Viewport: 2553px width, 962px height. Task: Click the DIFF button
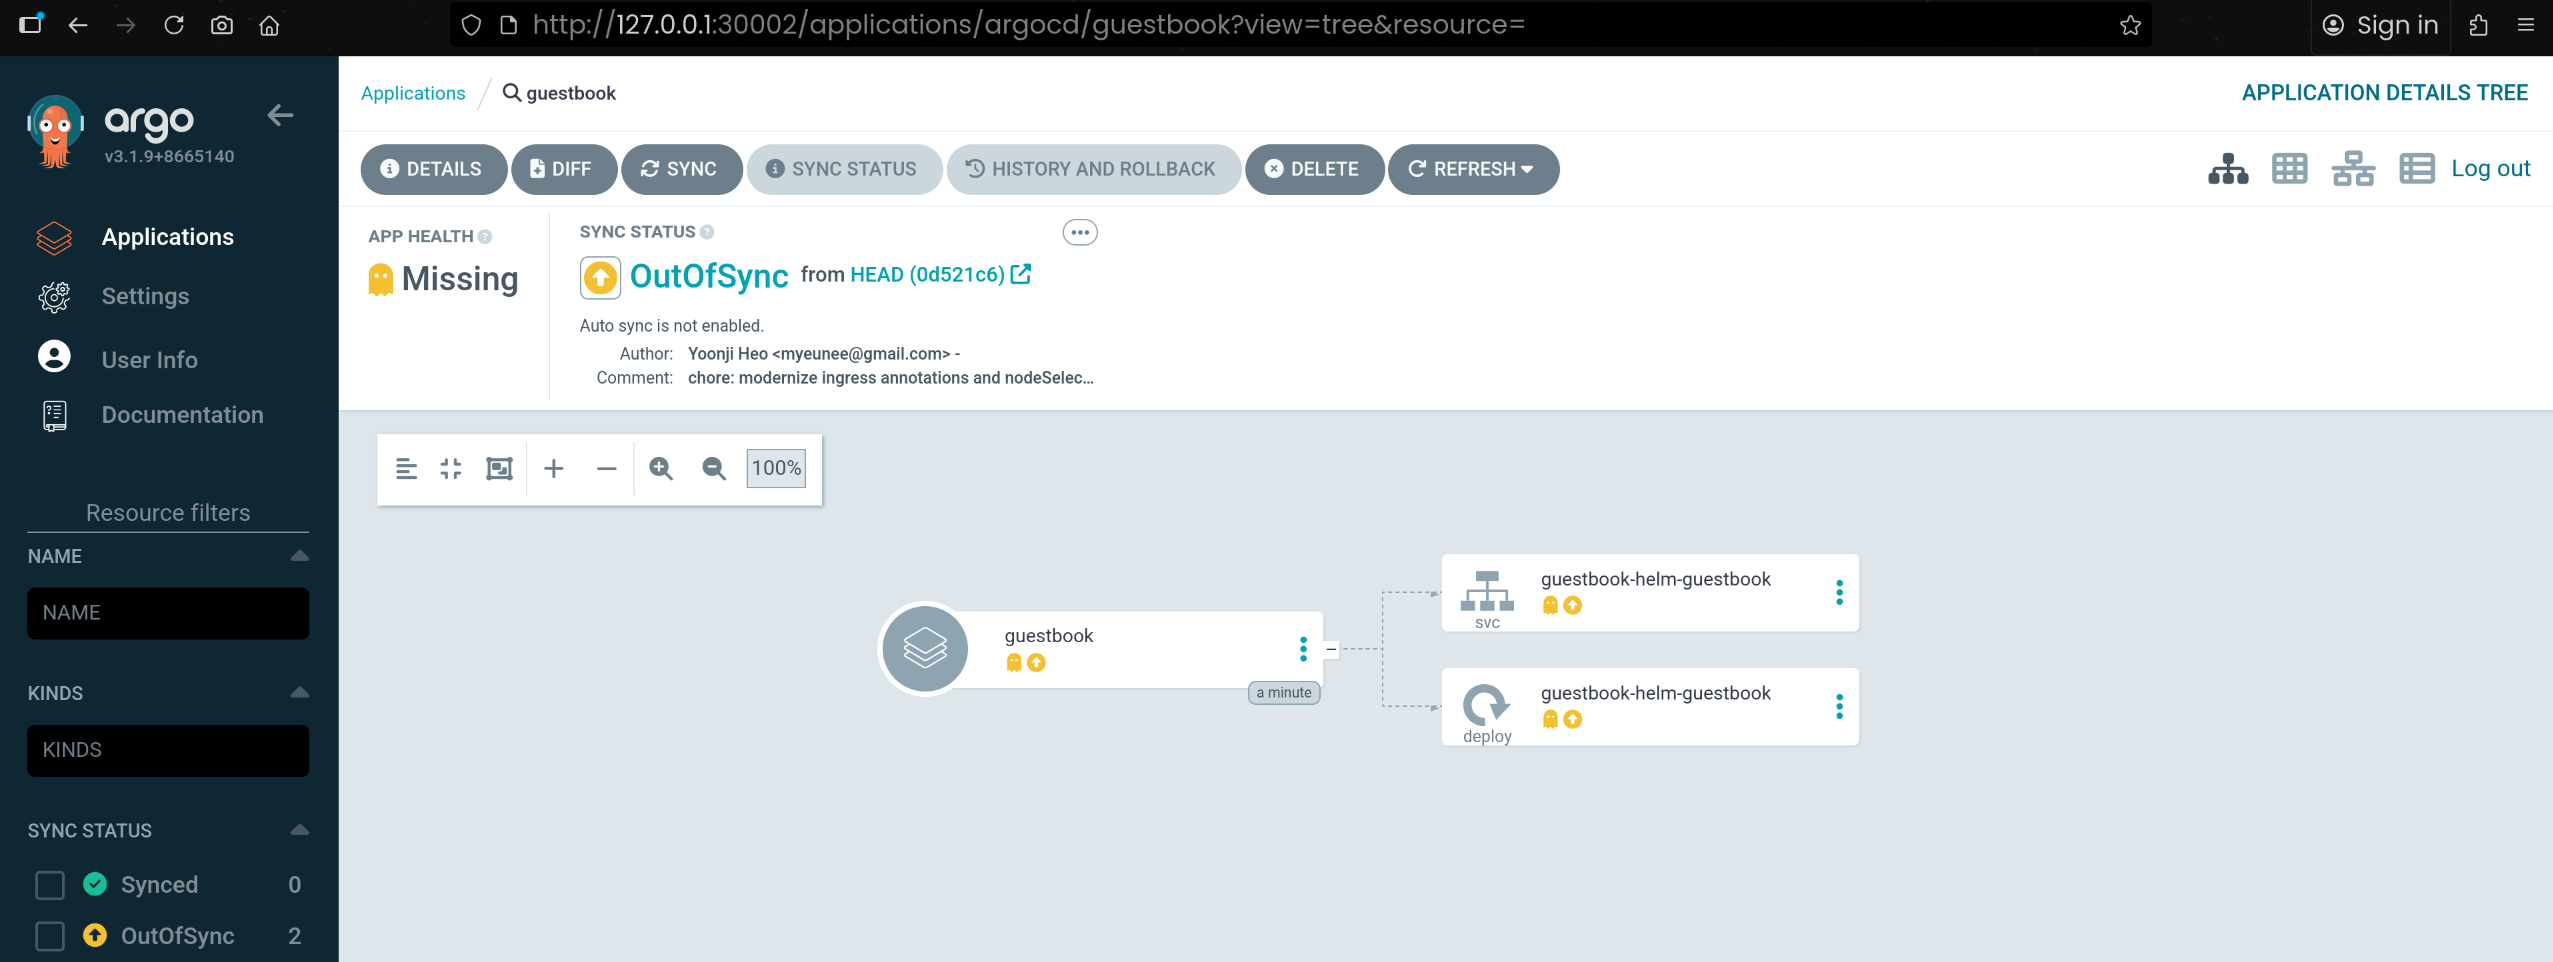[x=563, y=169]
